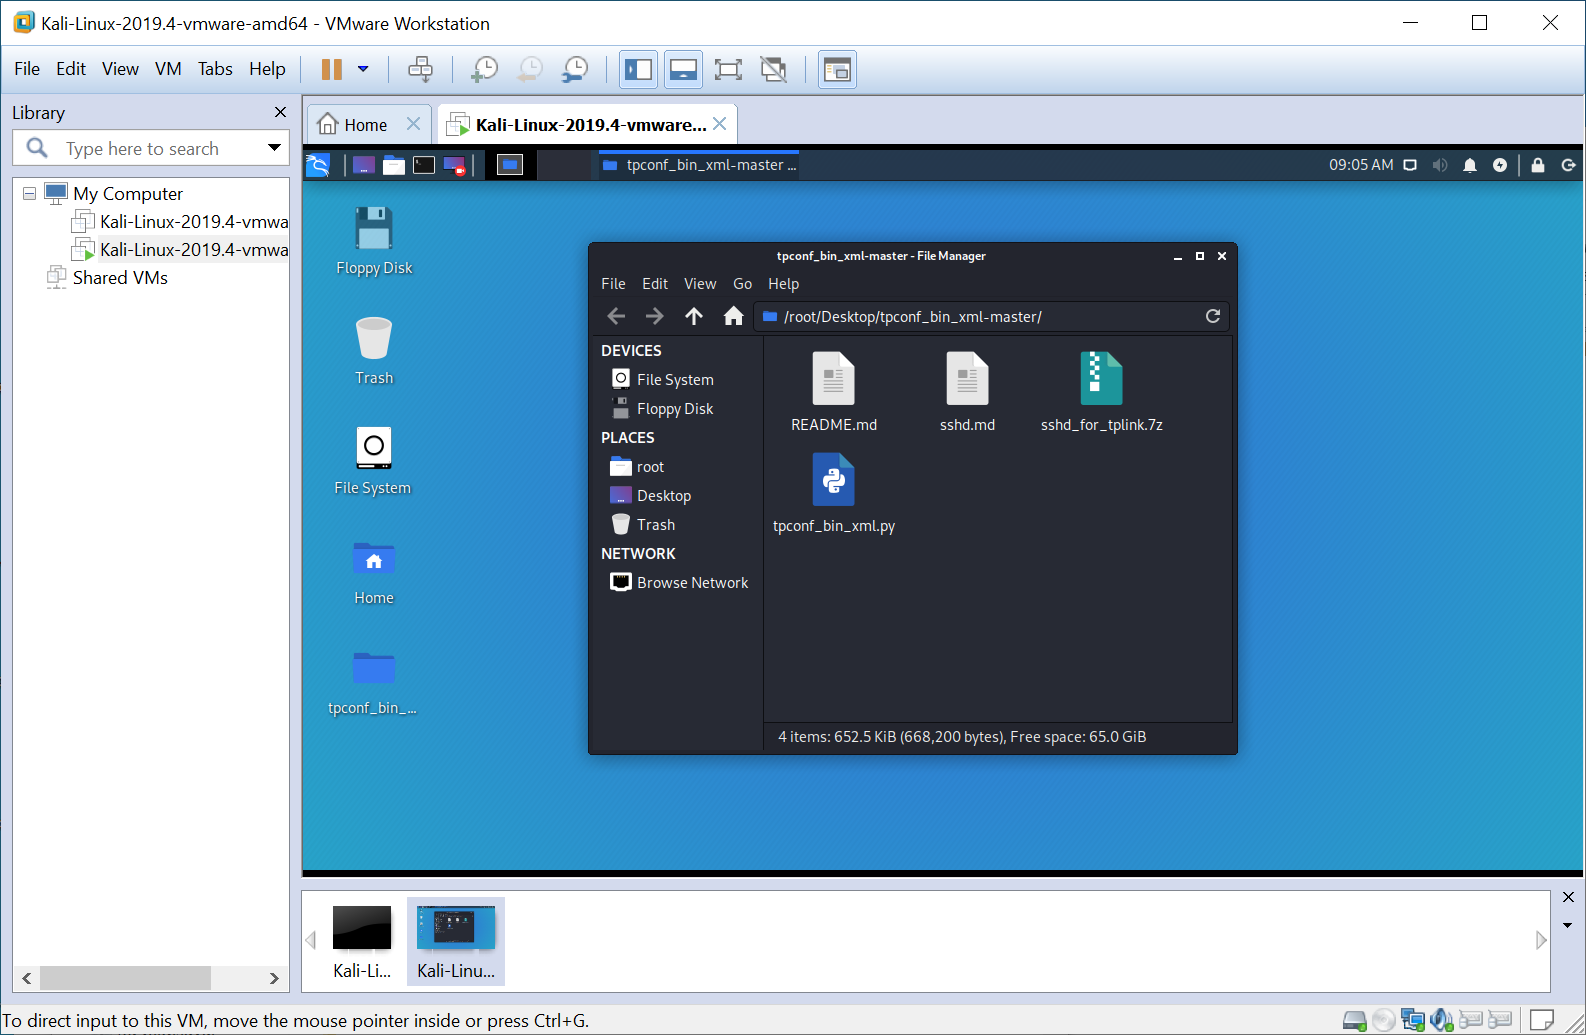This screenshot has height=1035, width=1586.
Task: Open the snapshot manager icon
Action: coord(575,69)
